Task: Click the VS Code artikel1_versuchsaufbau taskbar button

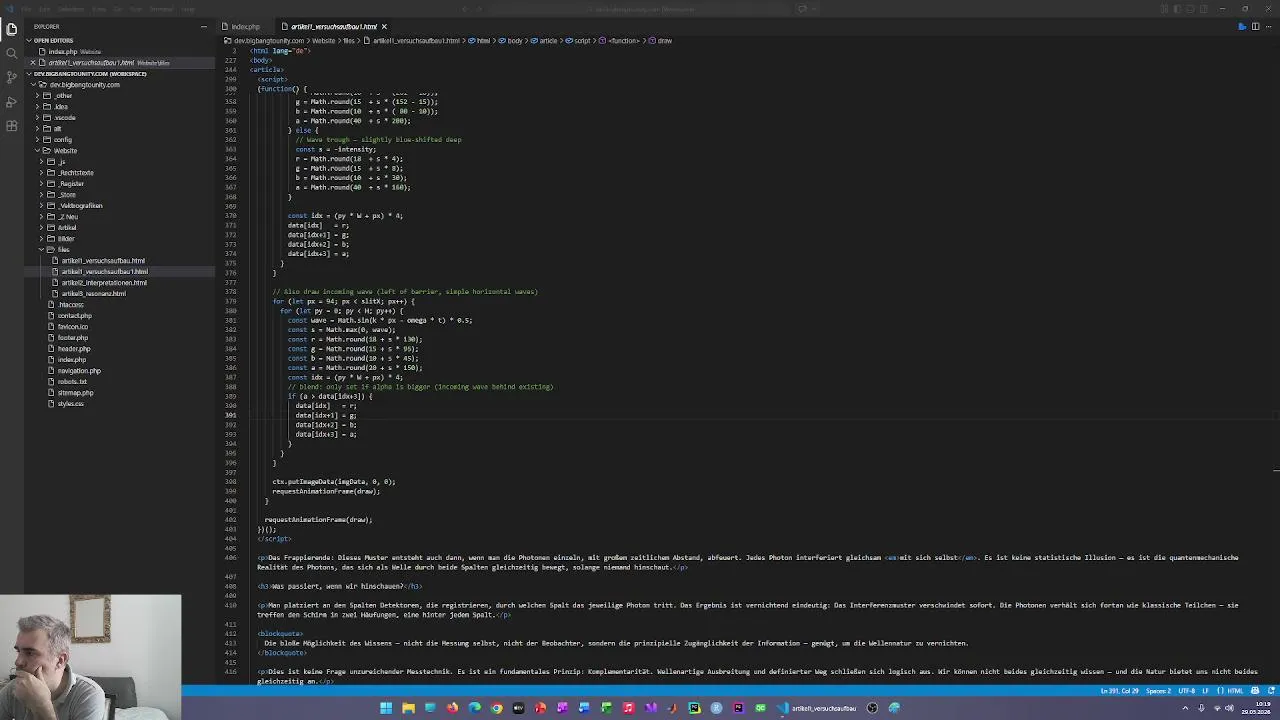Action: point(818,708)
